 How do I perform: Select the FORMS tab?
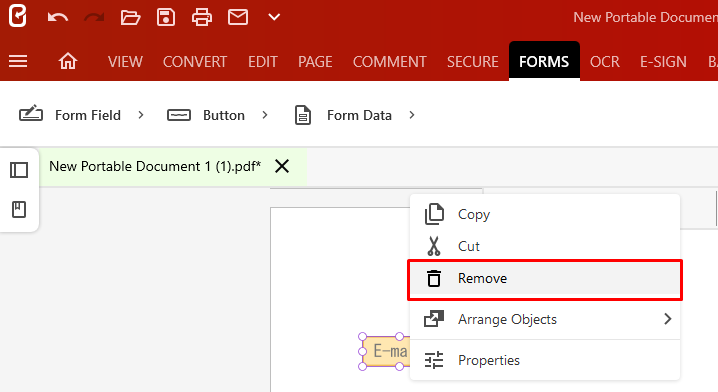(544, 61)
